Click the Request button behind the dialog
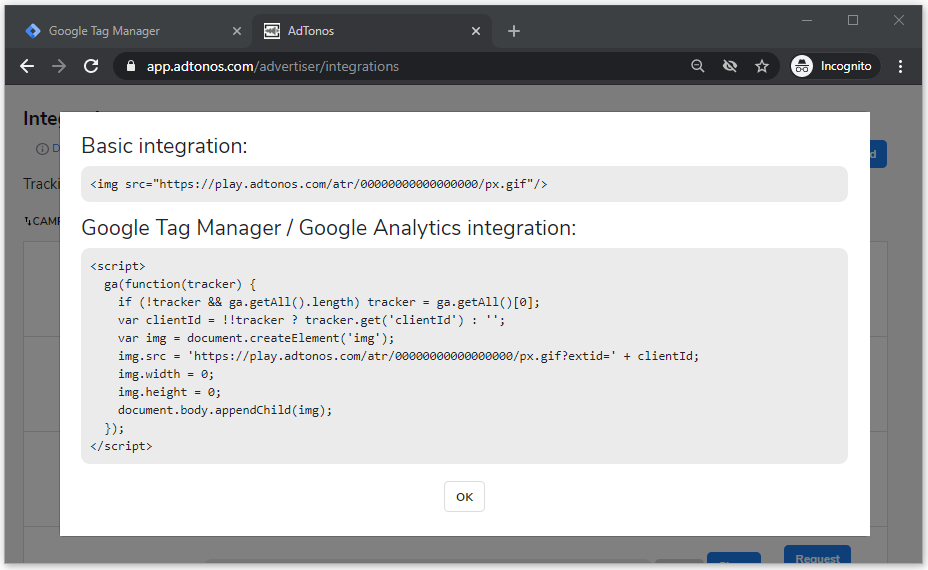The image size is (928, 570). point(817,555)
